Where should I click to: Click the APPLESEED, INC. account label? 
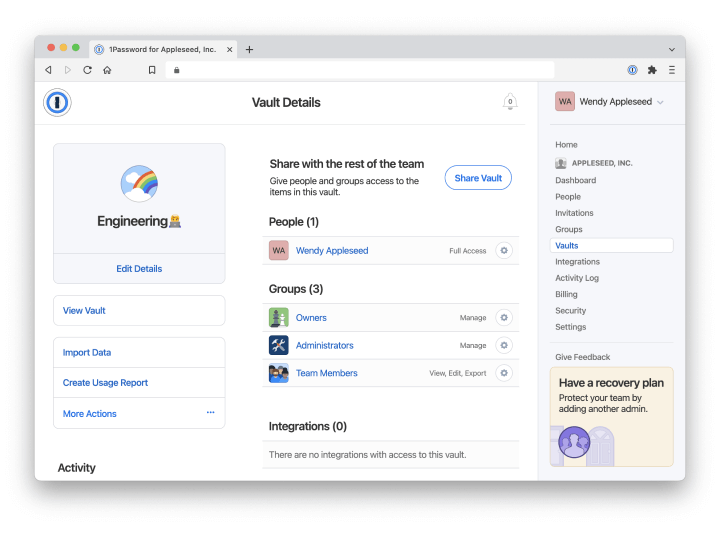(x=602, y=163)
